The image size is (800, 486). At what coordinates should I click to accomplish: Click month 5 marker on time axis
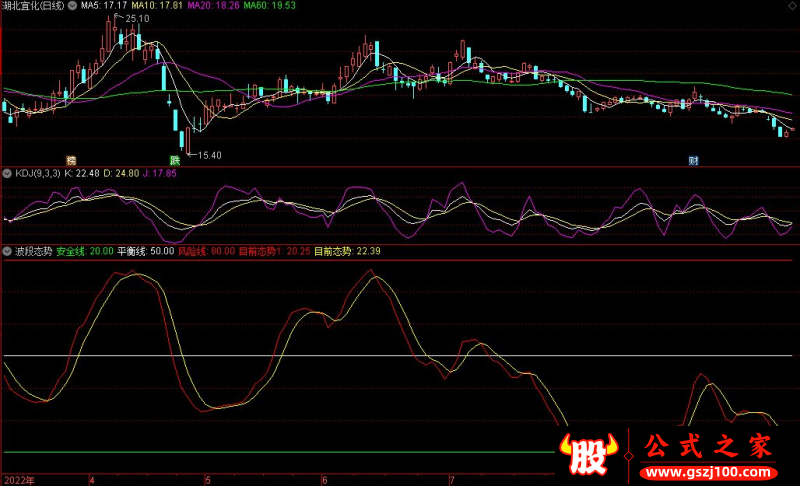tap(208, 480)
